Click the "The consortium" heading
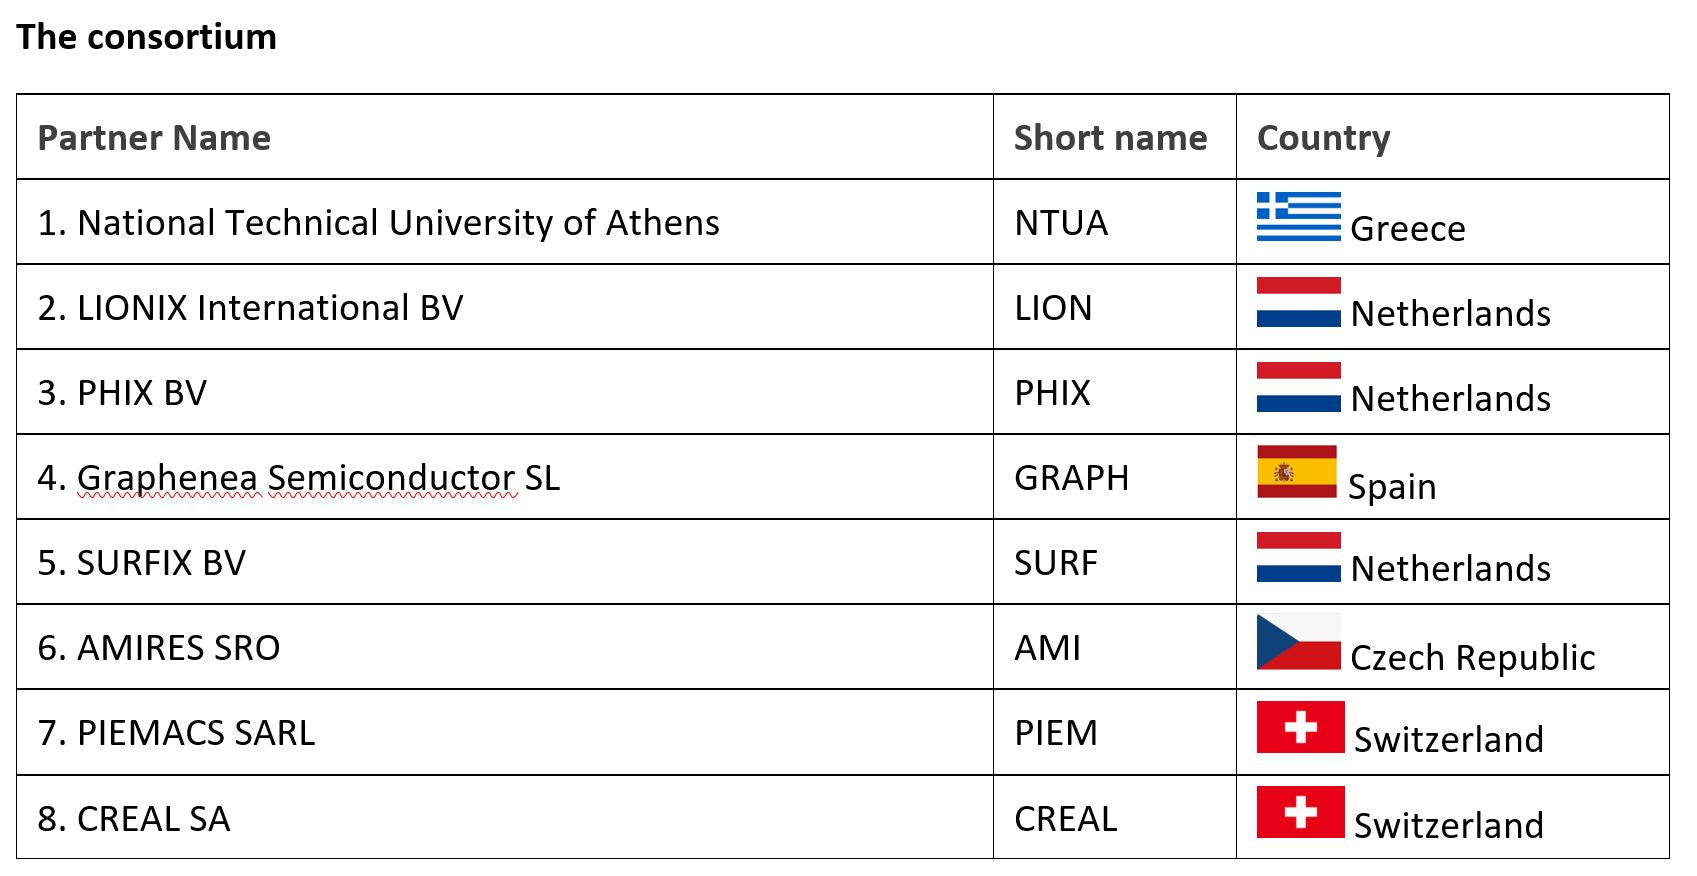This screenshot has width=1697, height=876. coord(146,37)
